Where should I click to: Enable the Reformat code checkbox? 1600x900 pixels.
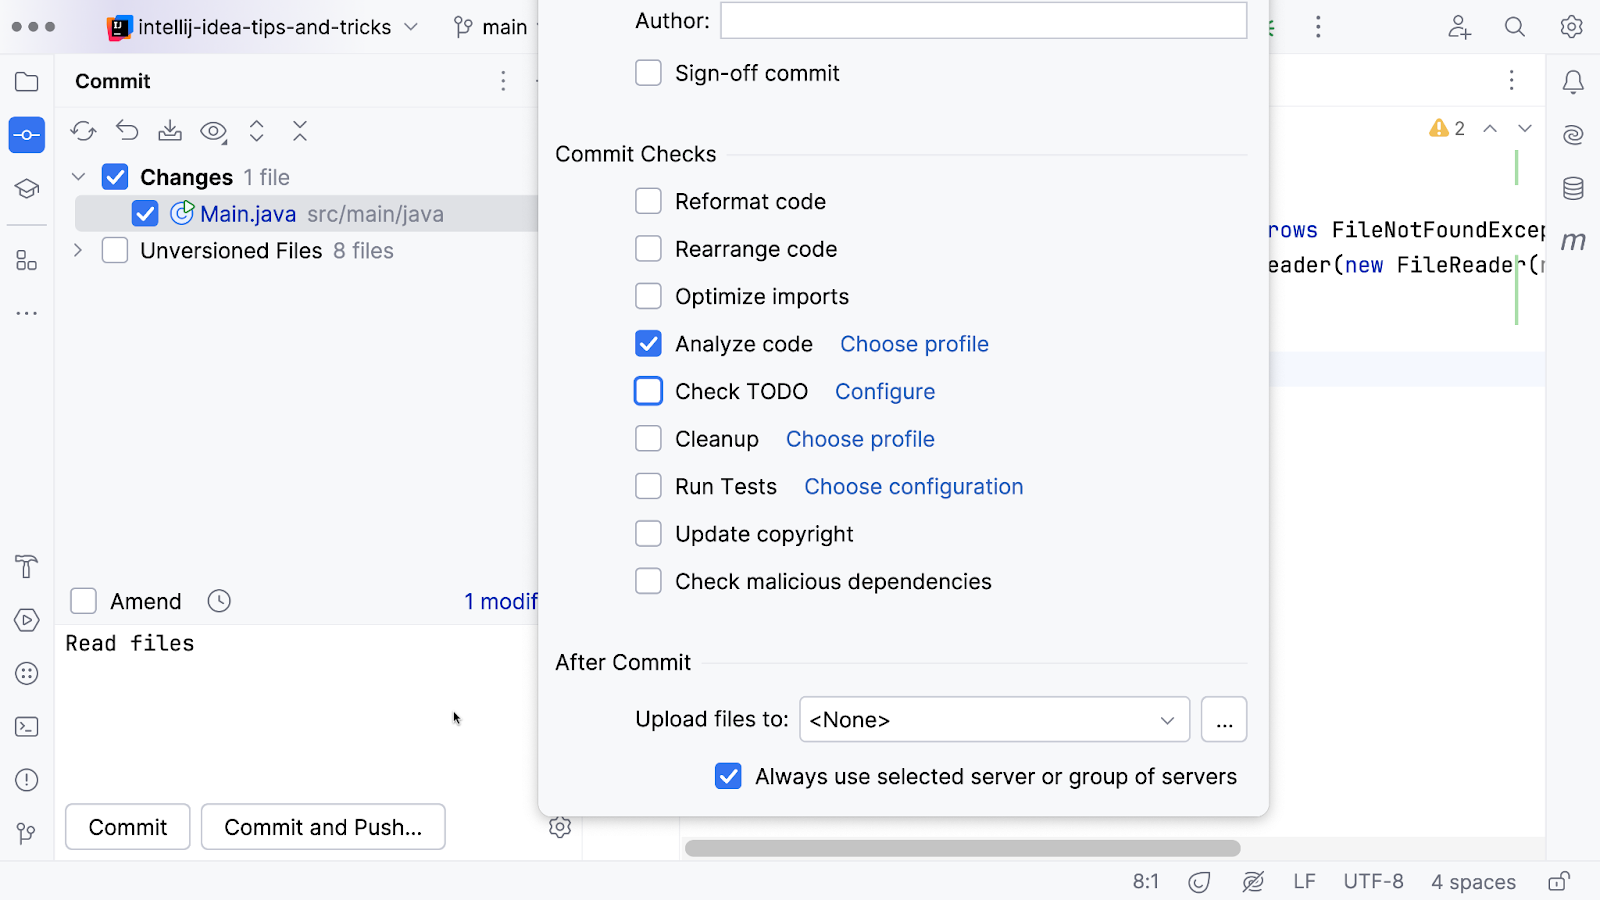648,202
